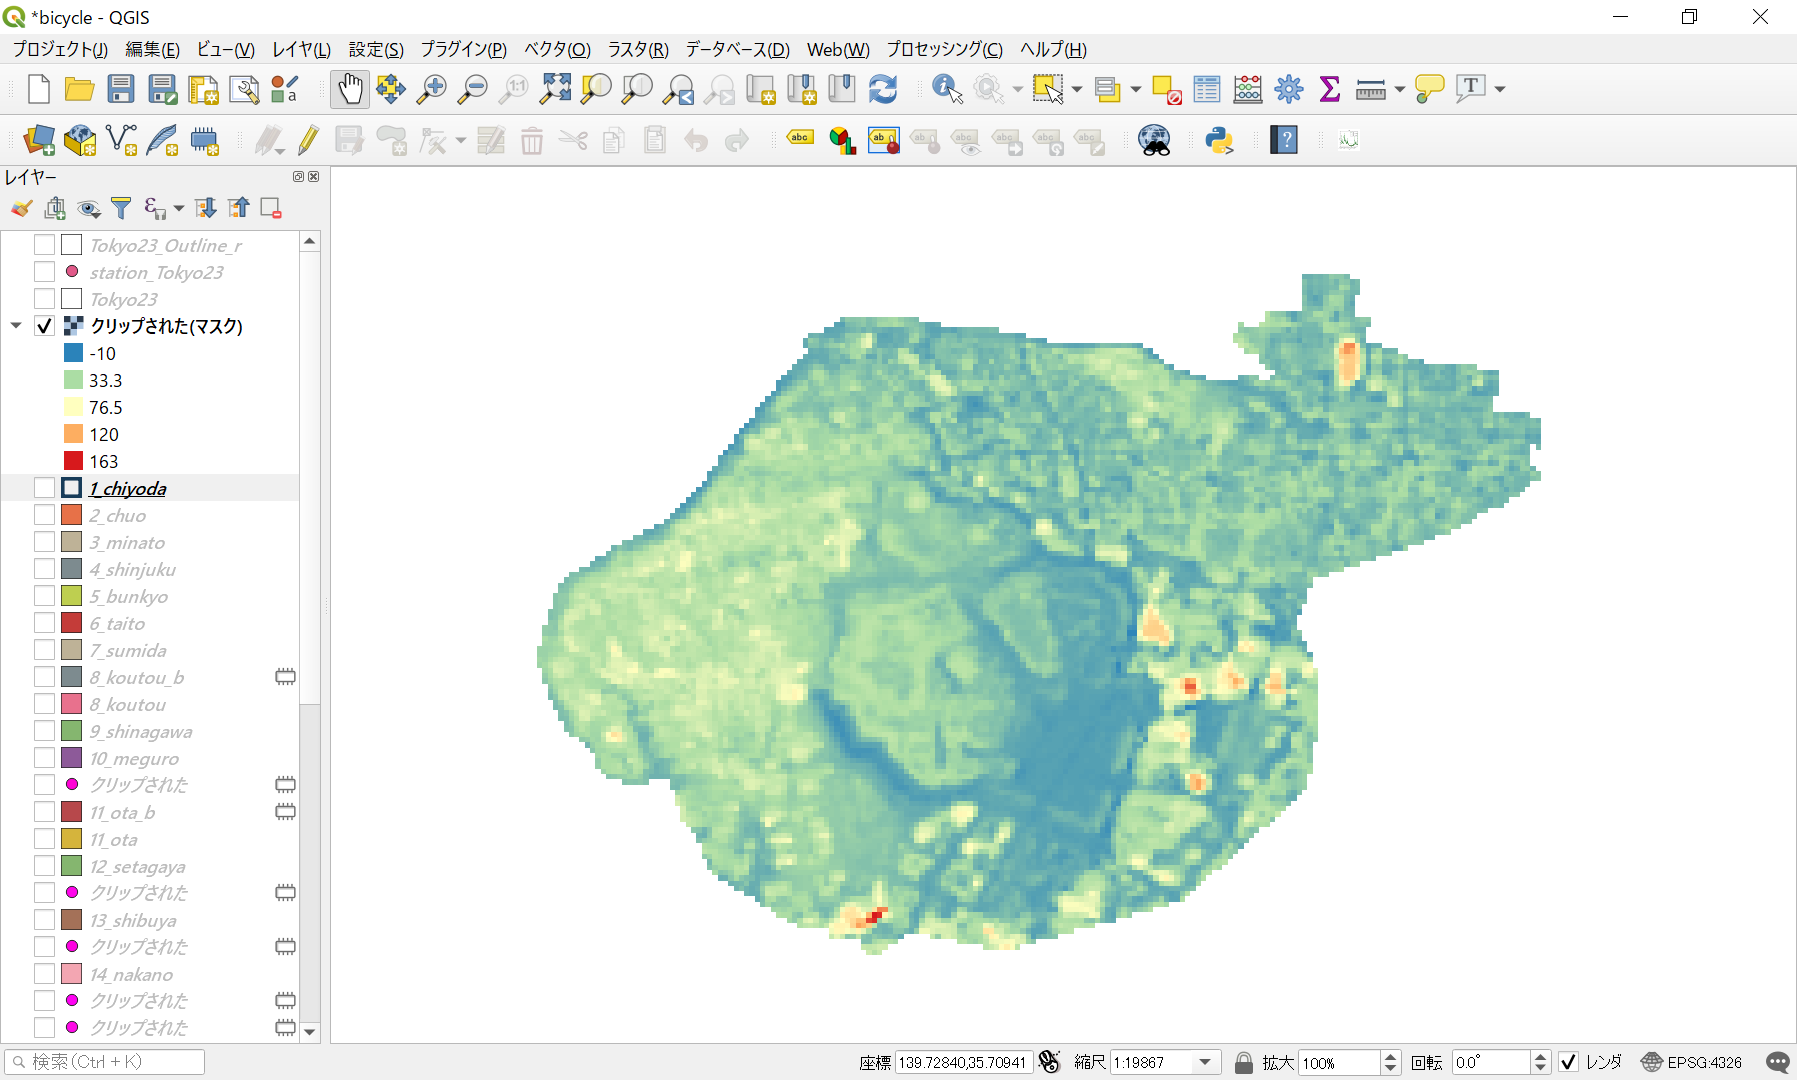The height and width of the screenshot is (1080, 1797).
Task: Open the レイヤ menu
Action: pos(301,49)
